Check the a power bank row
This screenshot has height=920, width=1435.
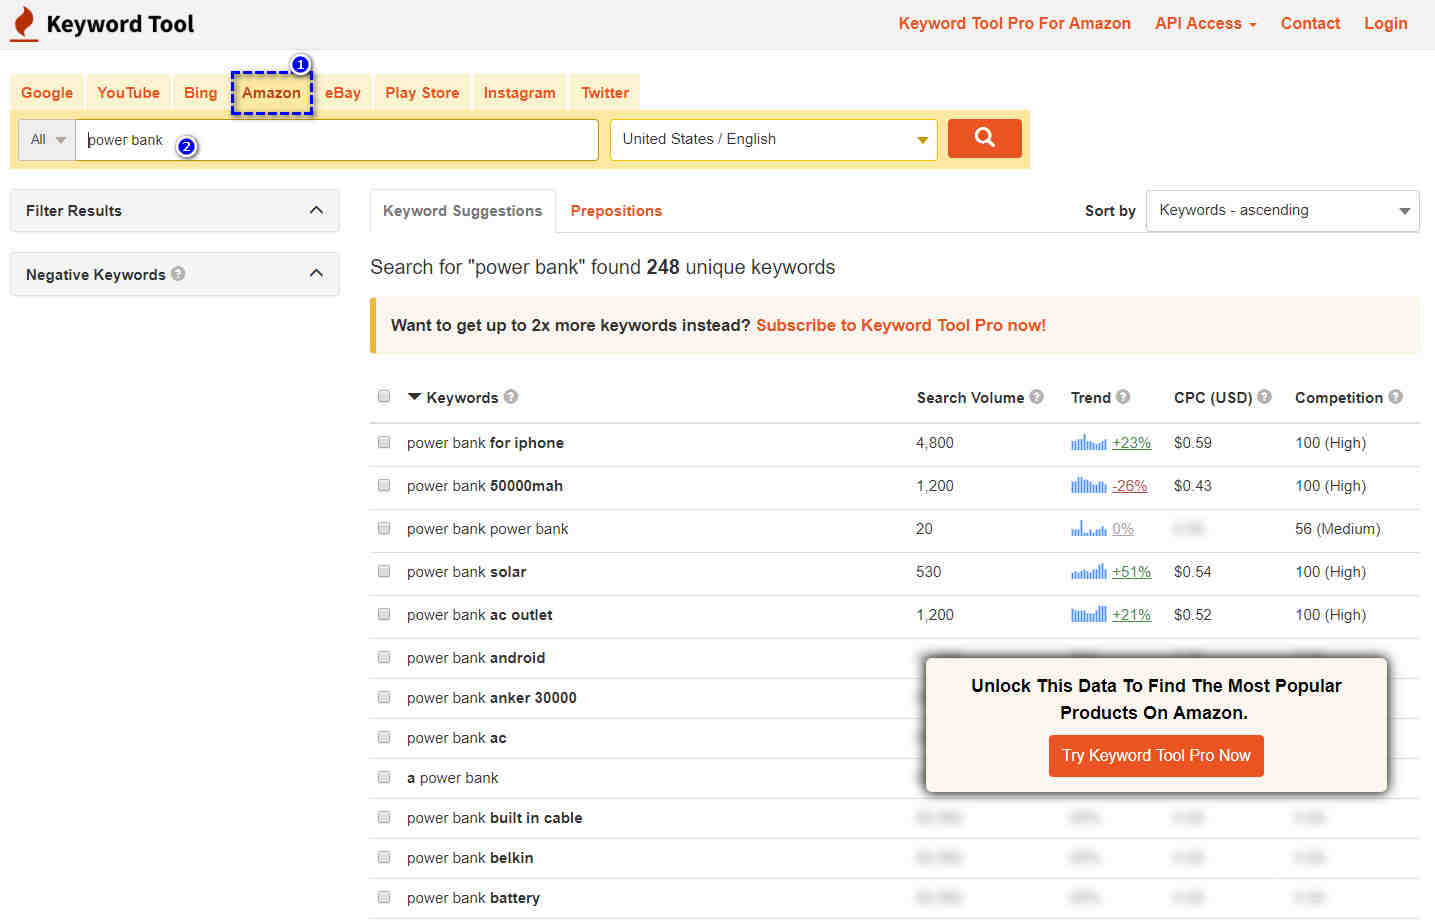384,777
